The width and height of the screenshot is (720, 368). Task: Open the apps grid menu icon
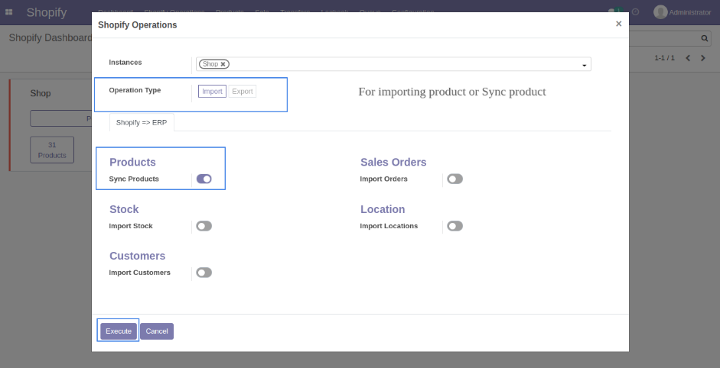point(9,12)
